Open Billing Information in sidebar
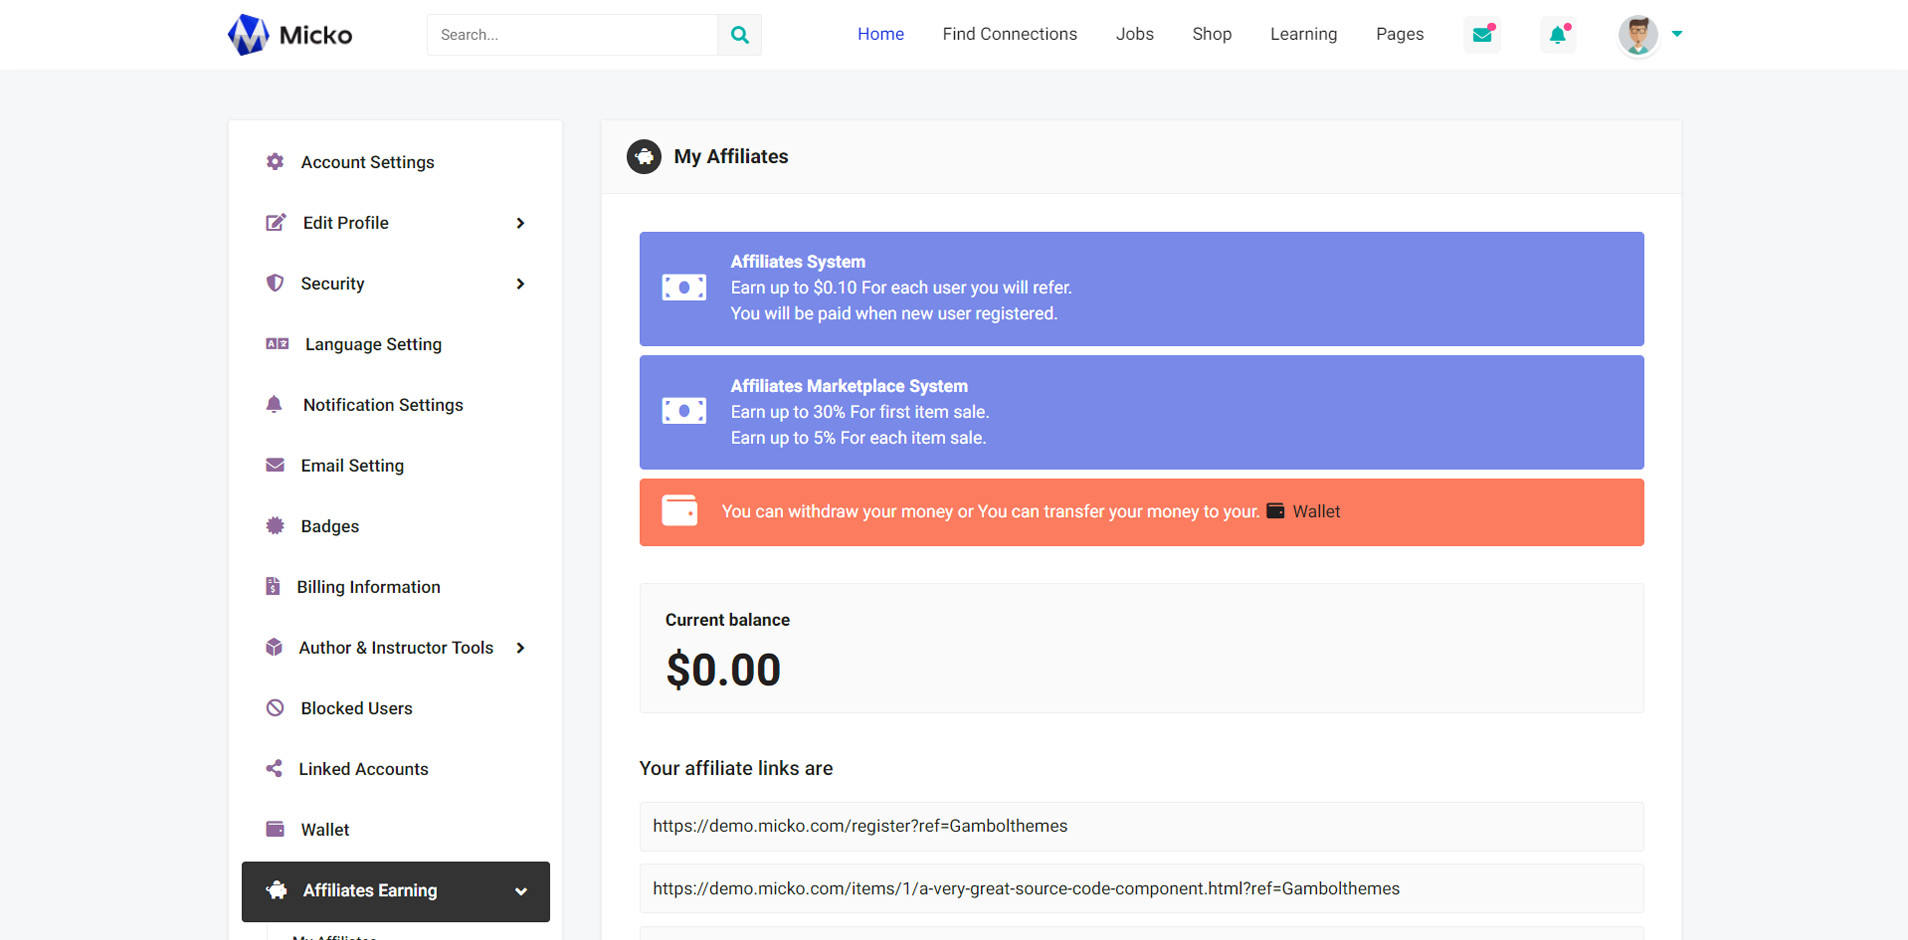 coord(368,587)
